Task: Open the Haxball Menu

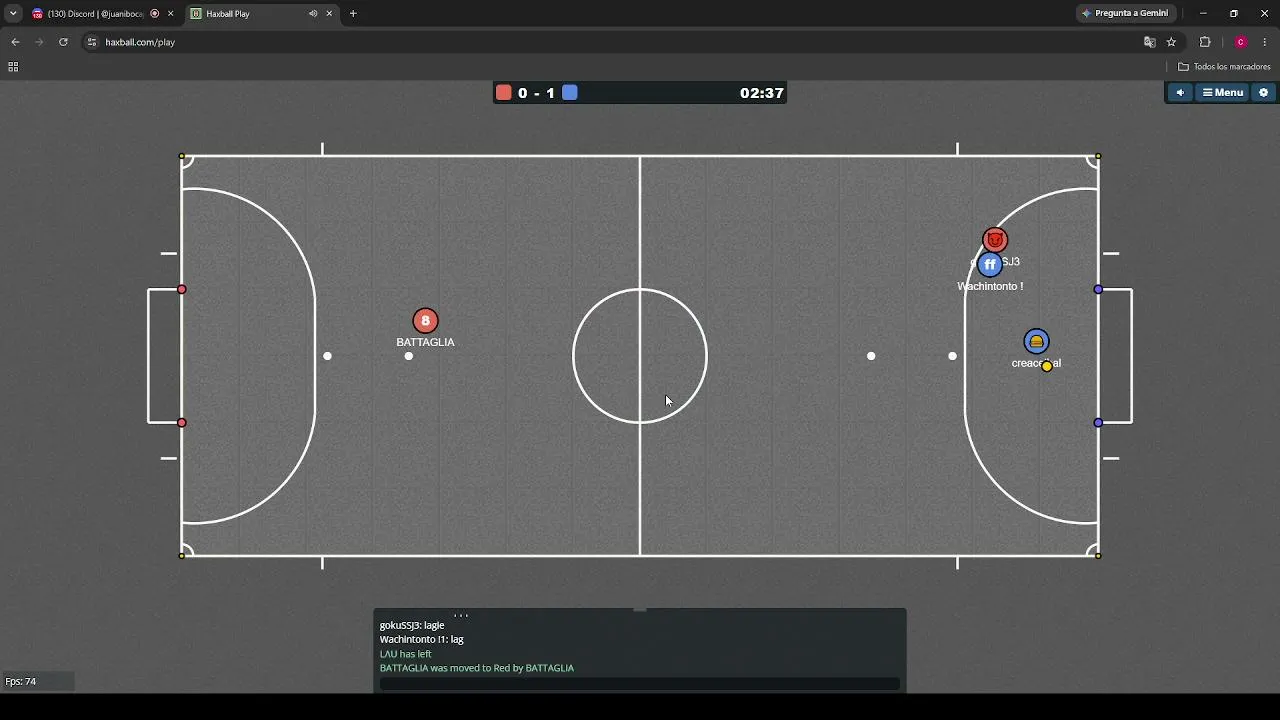Action: pyautogui.click(x=1223, y=93)
